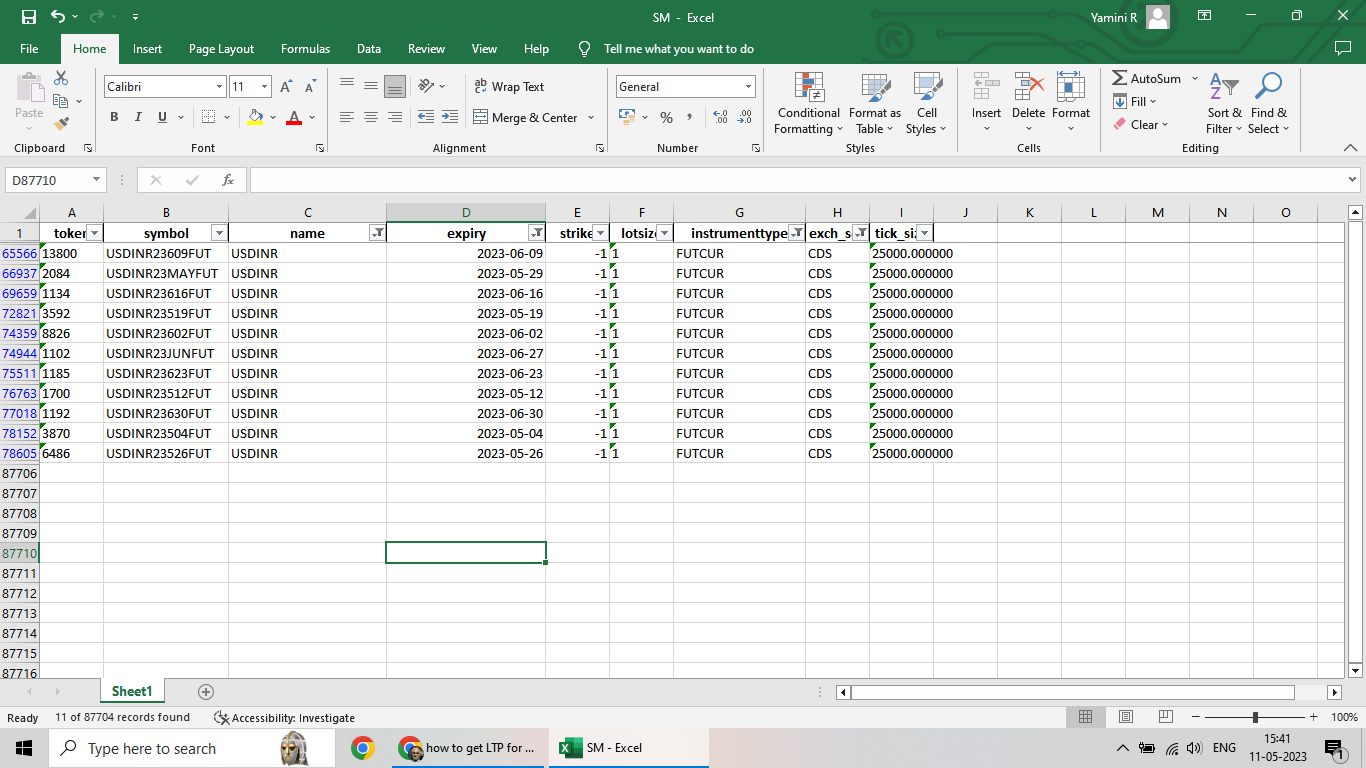Click the AutoSum button

coord(1147,78)
